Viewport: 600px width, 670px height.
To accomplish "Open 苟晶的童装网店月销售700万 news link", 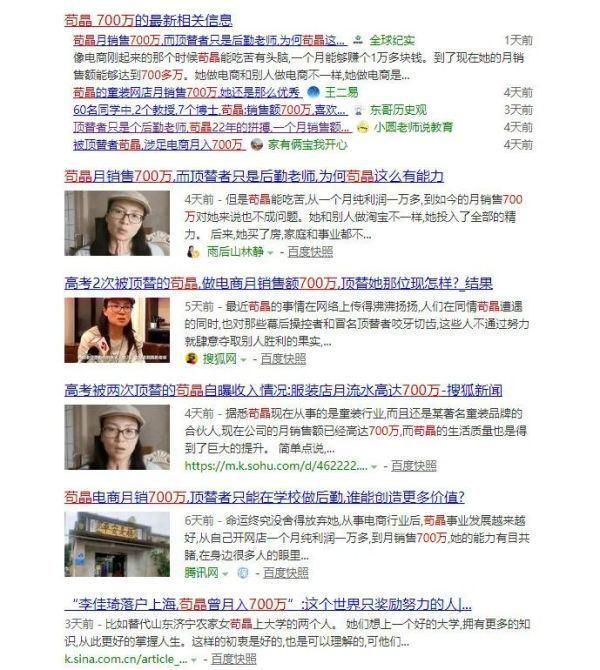I will [187, 92].
